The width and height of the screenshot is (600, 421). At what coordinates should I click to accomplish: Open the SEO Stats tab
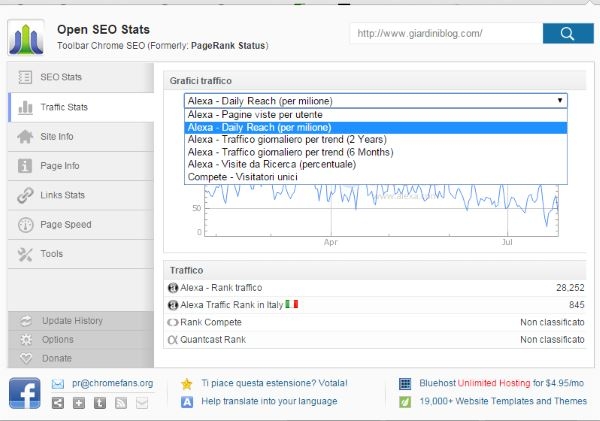[x=81, y=77]
